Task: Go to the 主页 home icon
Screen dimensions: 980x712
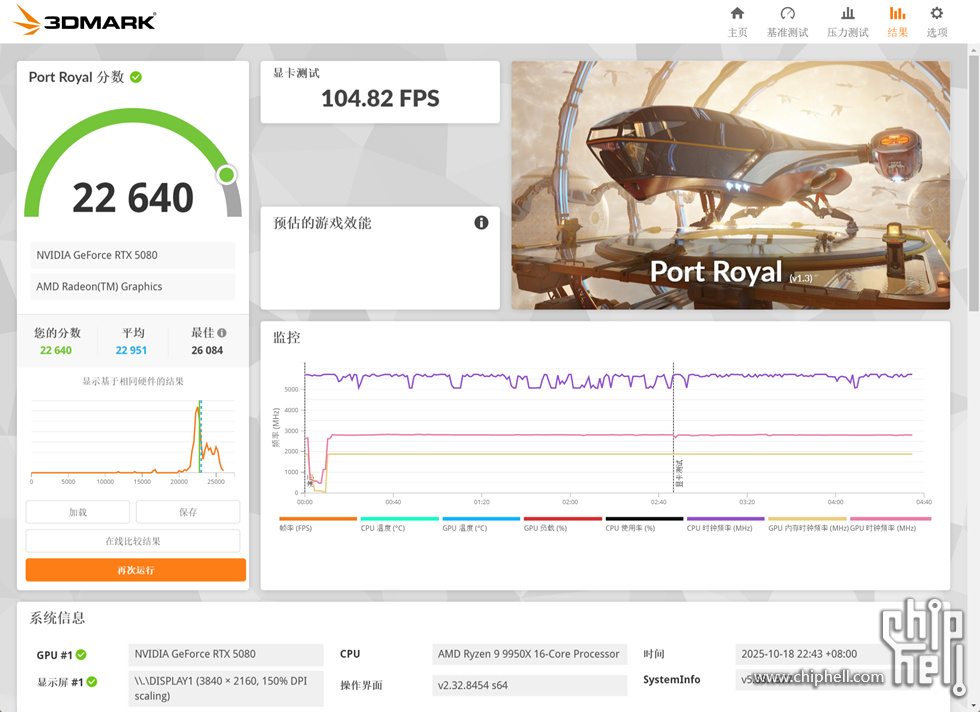Action: 737,14
